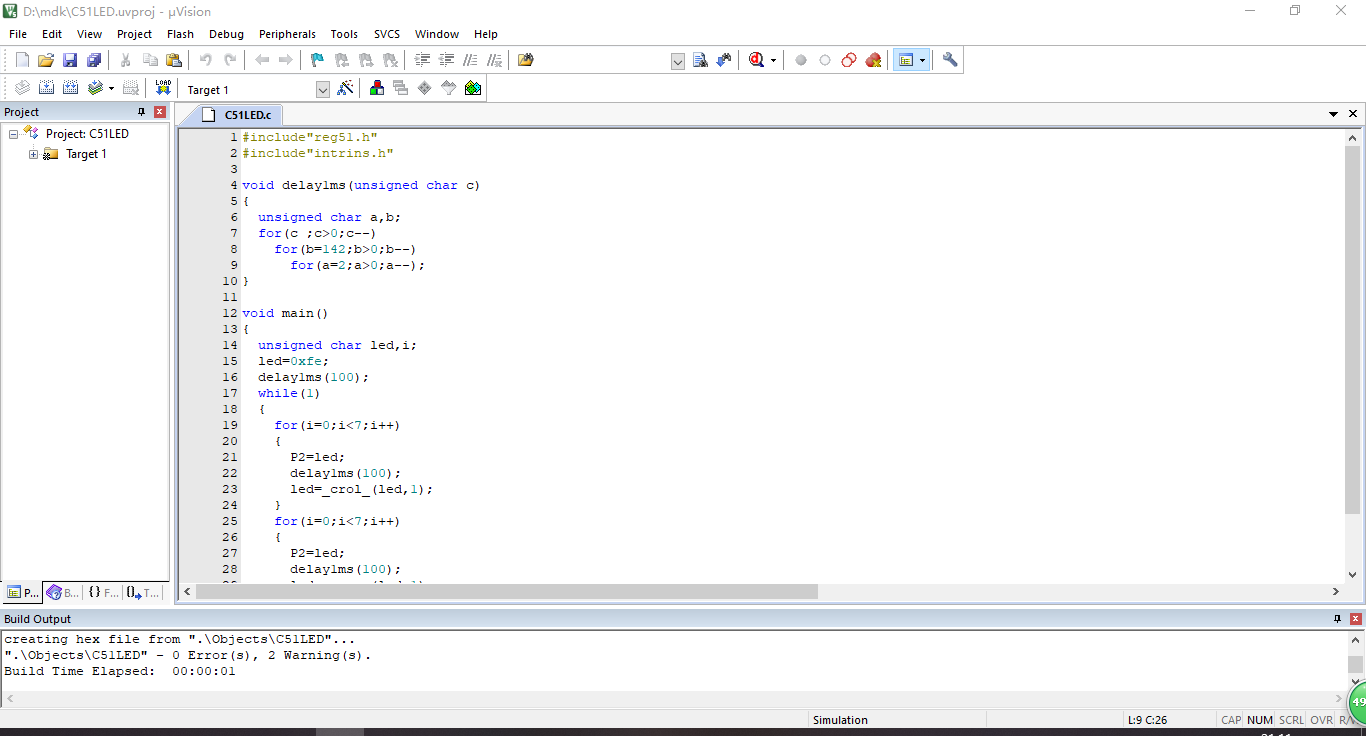Open debug restore views dropdown arrow
The image size is (1366, 736).
pyautogui.click(x=774, y=60)
